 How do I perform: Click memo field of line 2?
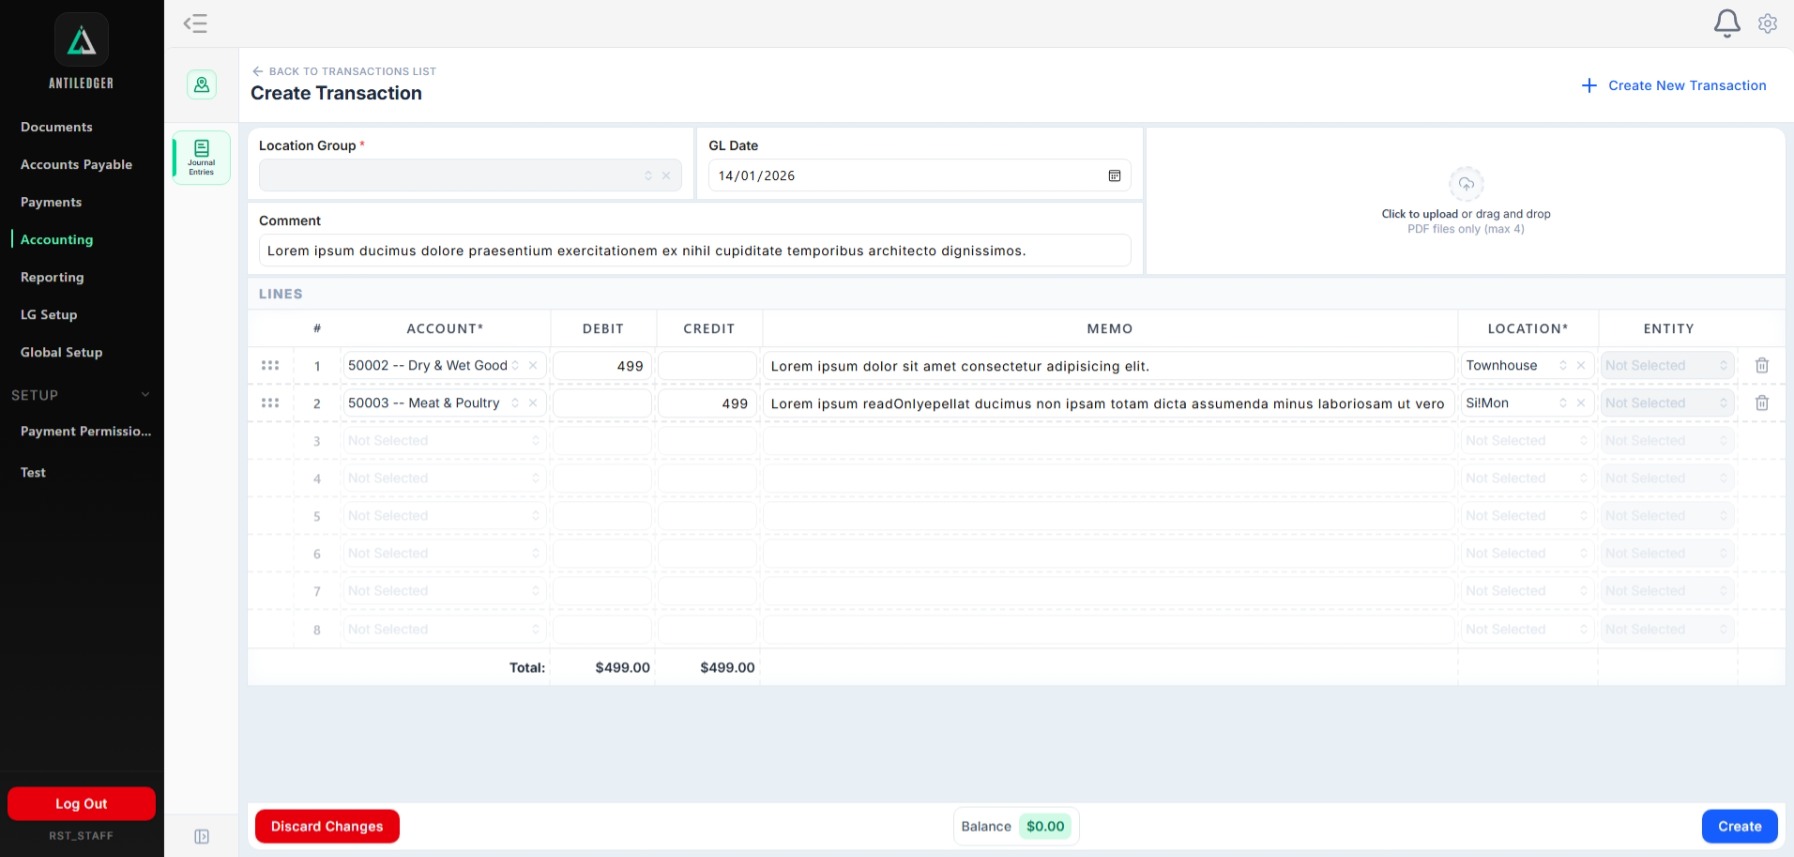[1108, 403]
